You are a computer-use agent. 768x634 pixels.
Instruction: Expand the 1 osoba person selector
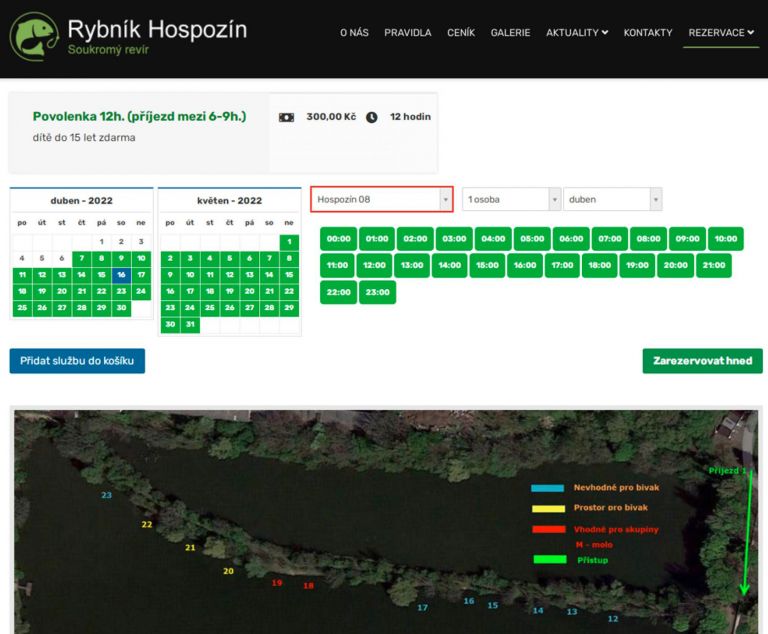(510, 199)
